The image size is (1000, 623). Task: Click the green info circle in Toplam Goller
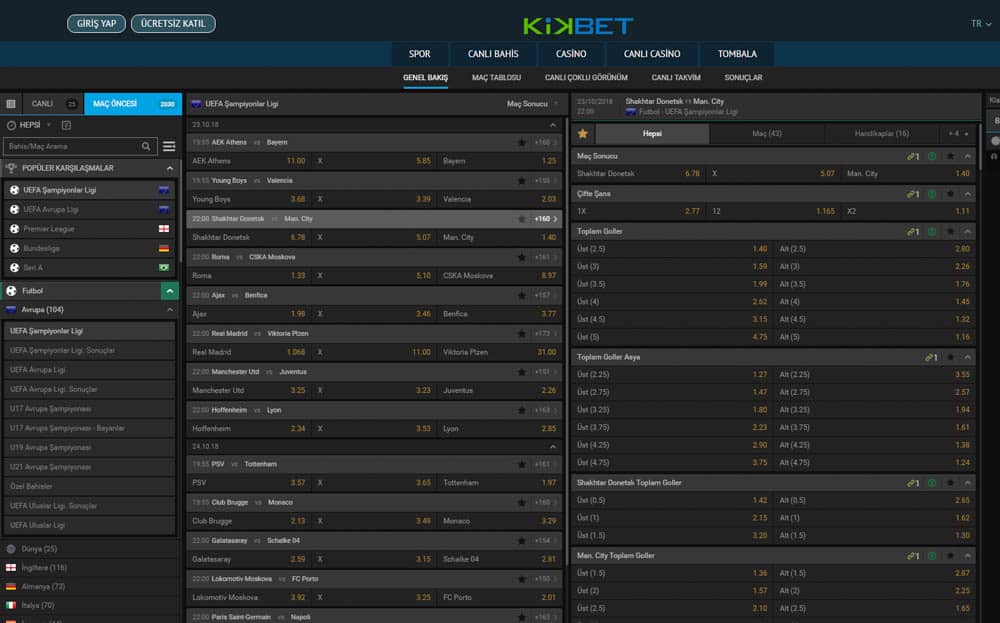tap(932, 231)
